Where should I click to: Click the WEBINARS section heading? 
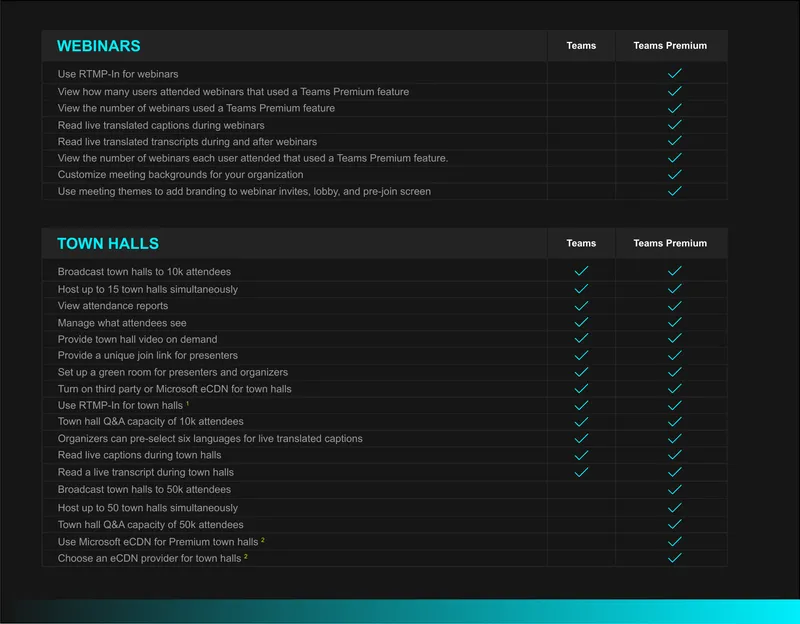pos(98,46)
